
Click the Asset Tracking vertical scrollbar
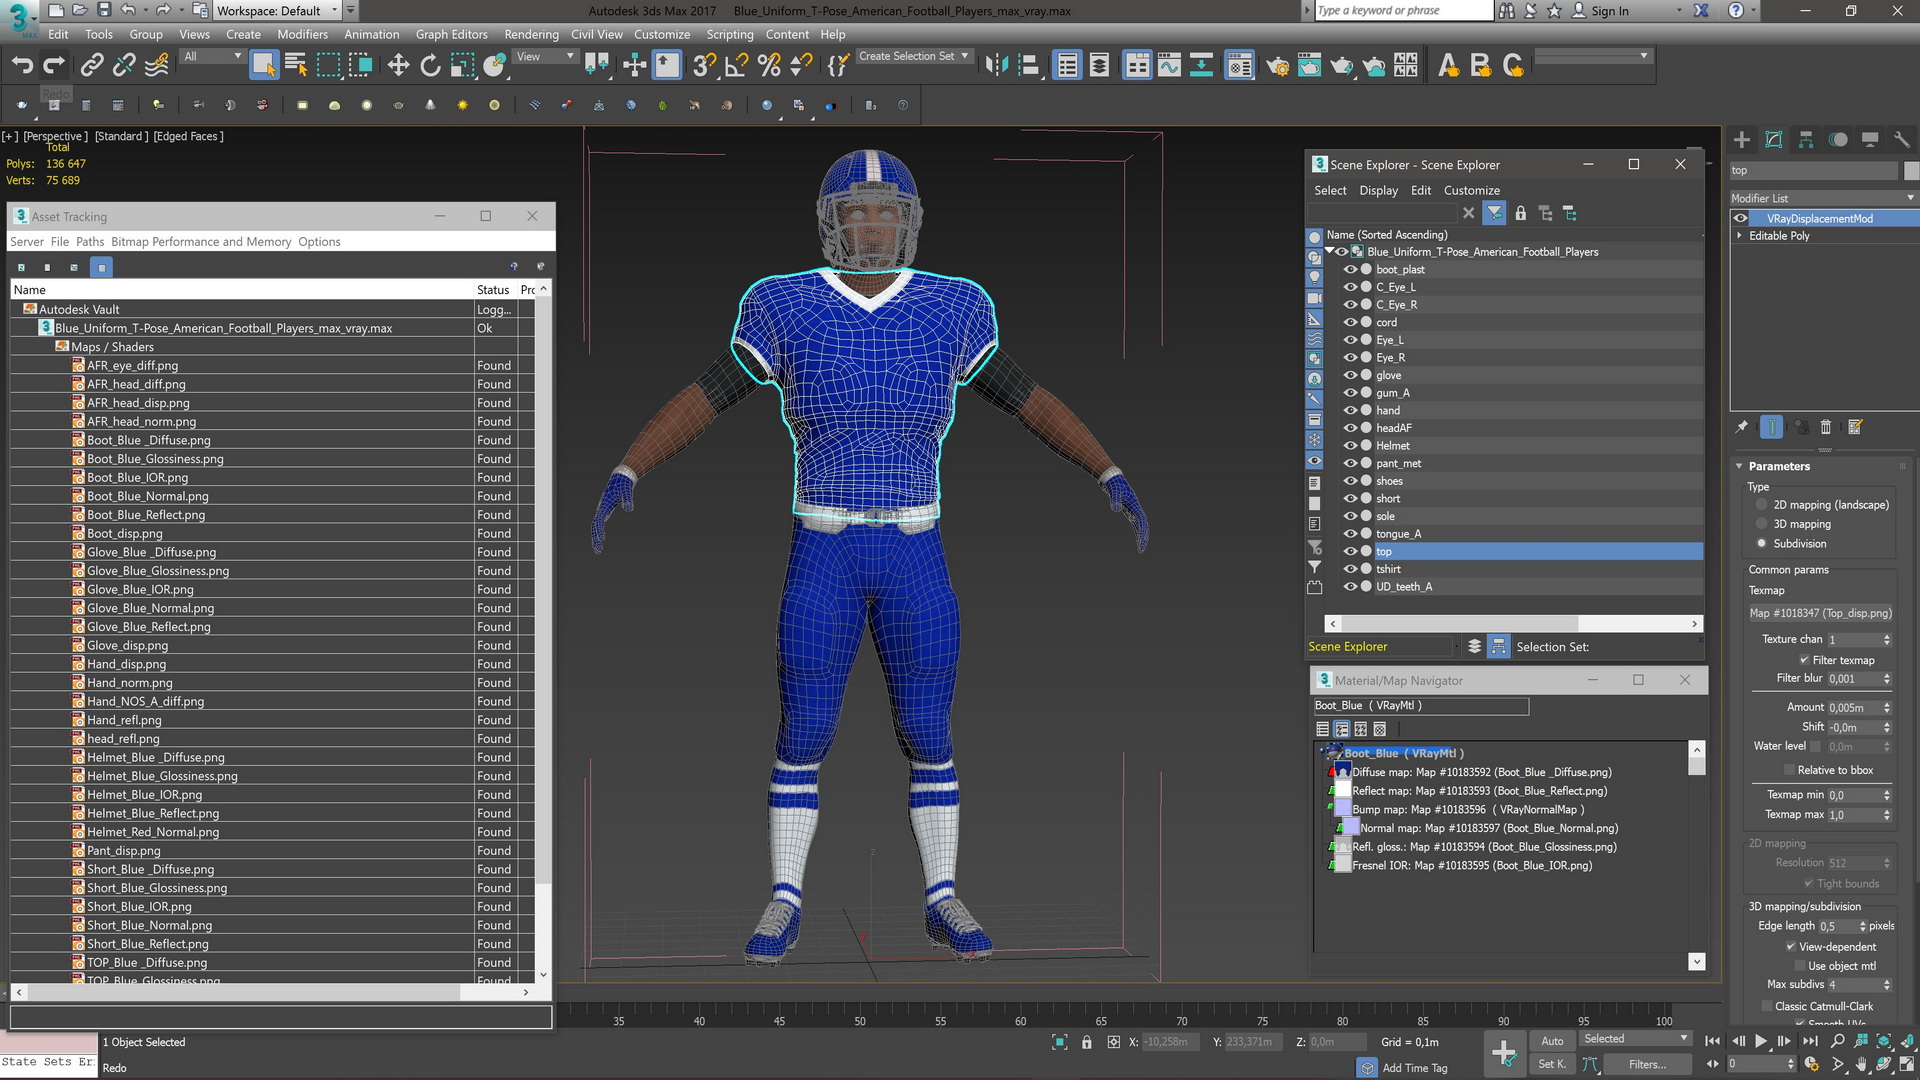coord(543,632)
